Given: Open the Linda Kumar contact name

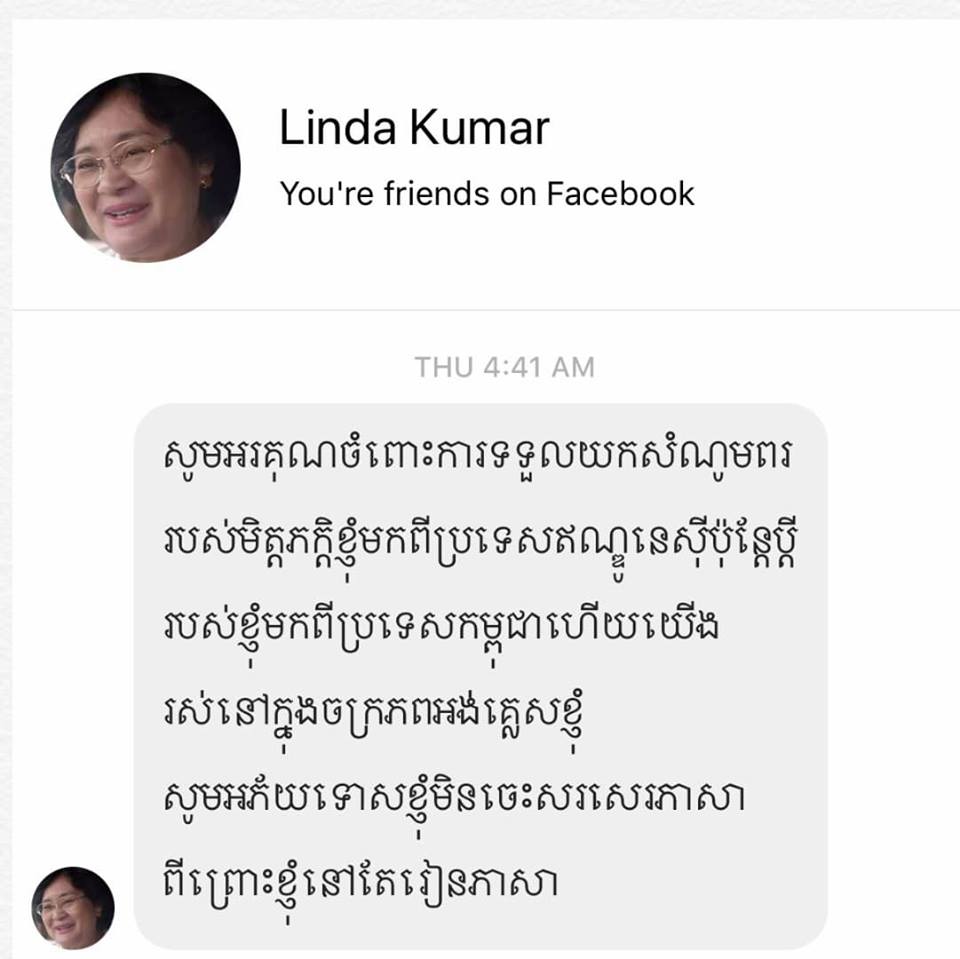Looking at the screenshot, I should (414, 127).
